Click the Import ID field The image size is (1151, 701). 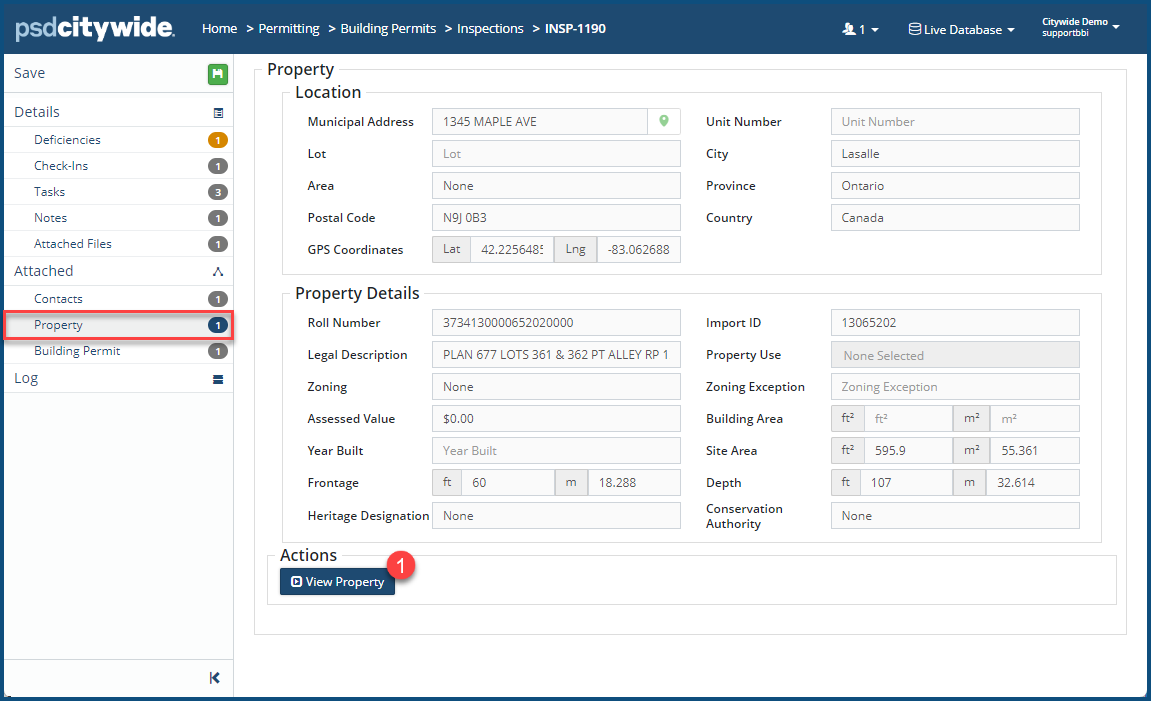955,322
